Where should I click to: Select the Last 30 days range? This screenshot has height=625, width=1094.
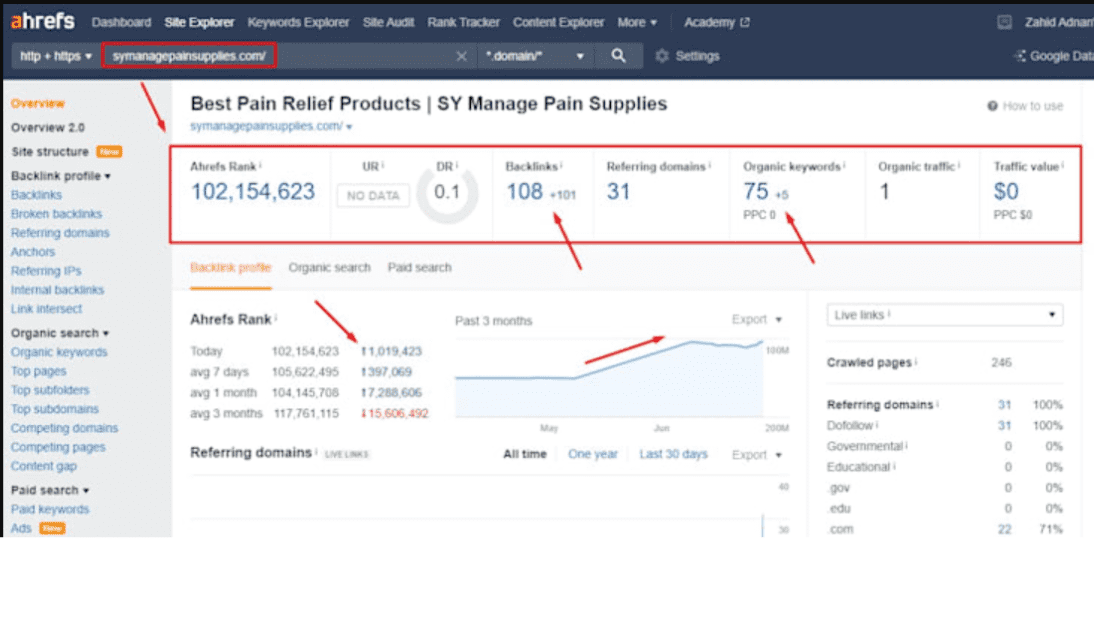673,454
